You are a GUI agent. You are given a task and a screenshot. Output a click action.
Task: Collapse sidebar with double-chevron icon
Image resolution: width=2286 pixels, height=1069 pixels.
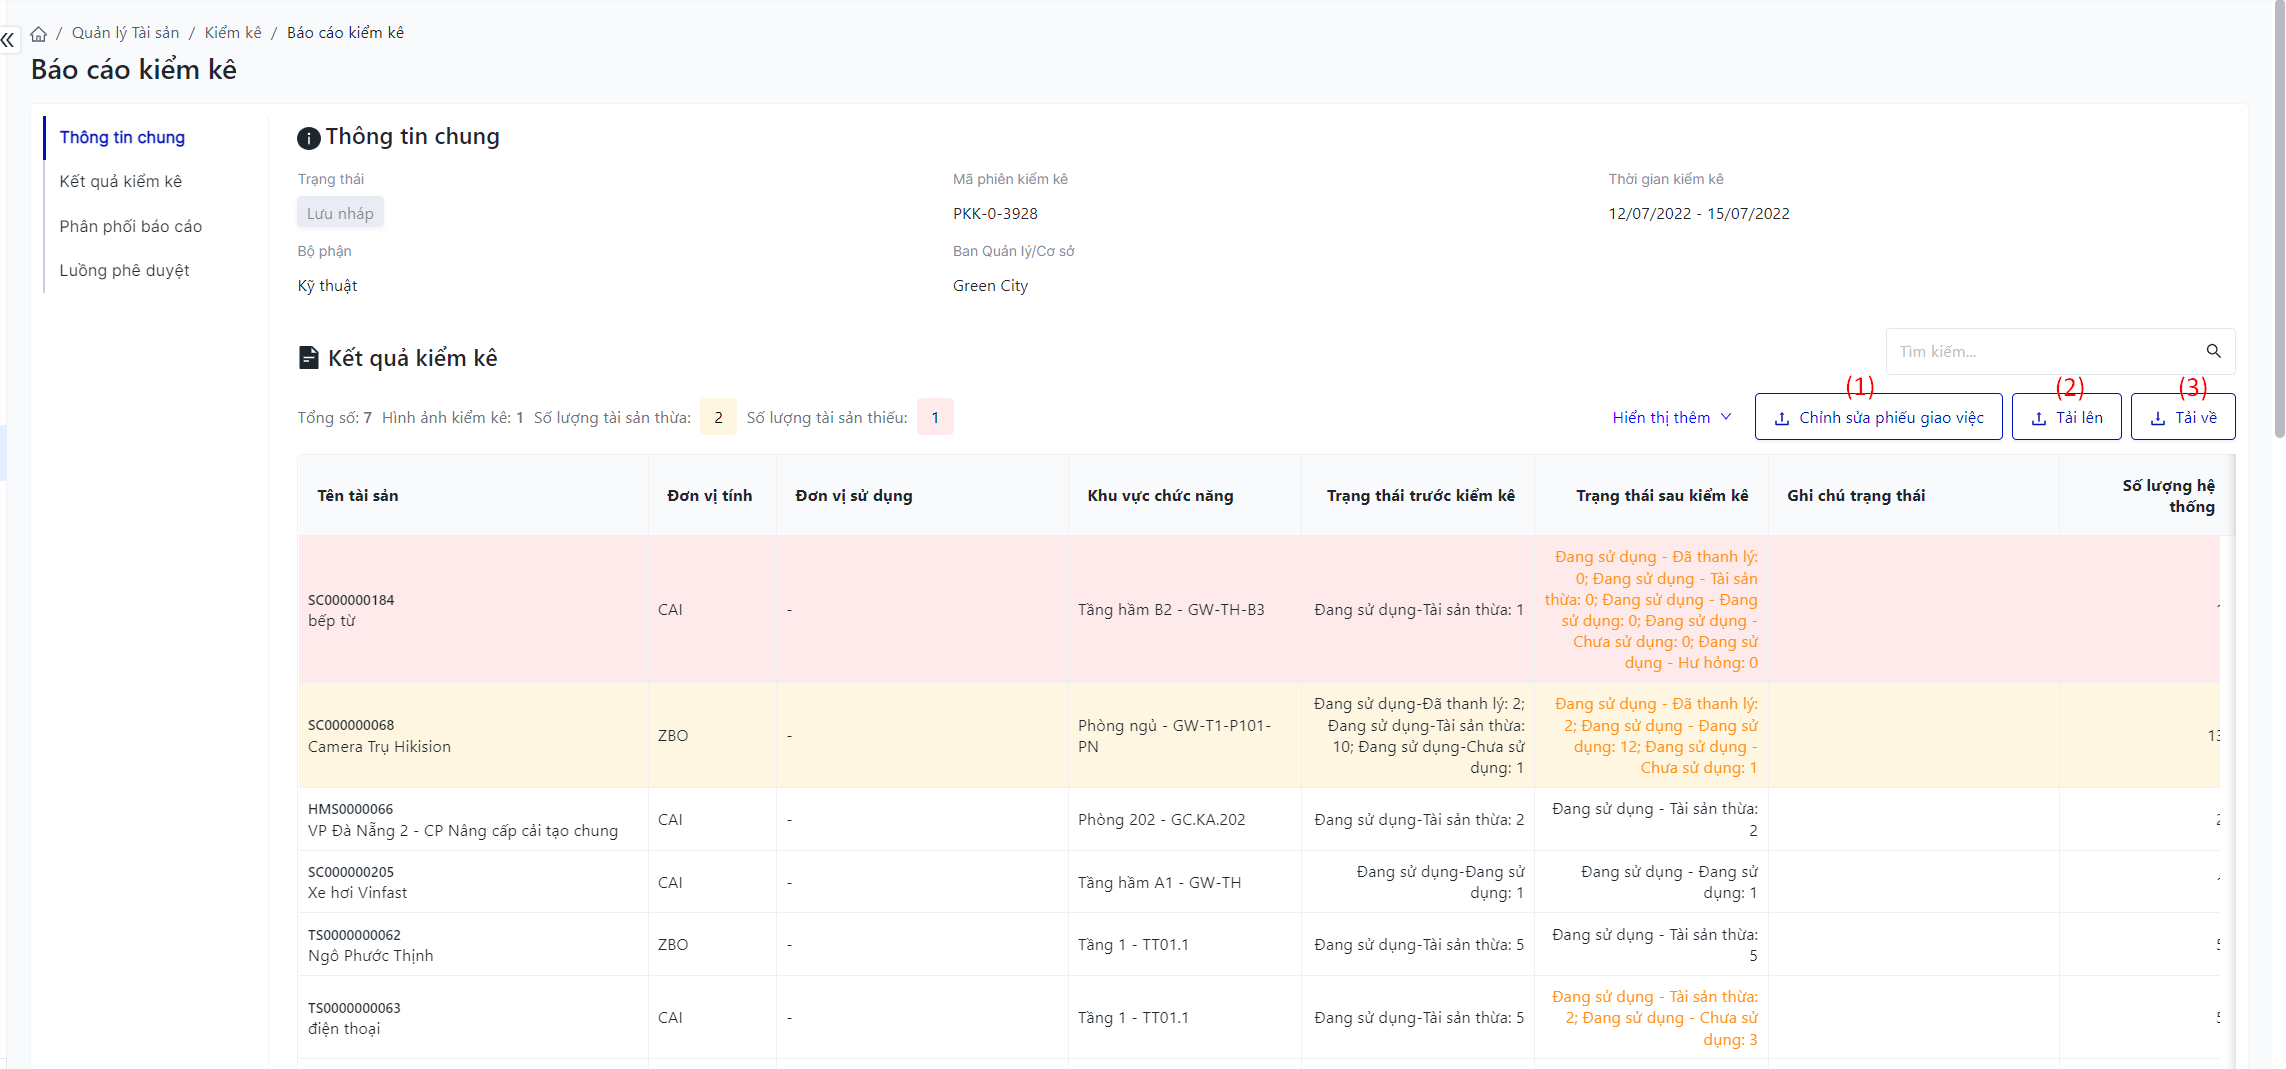8,40
